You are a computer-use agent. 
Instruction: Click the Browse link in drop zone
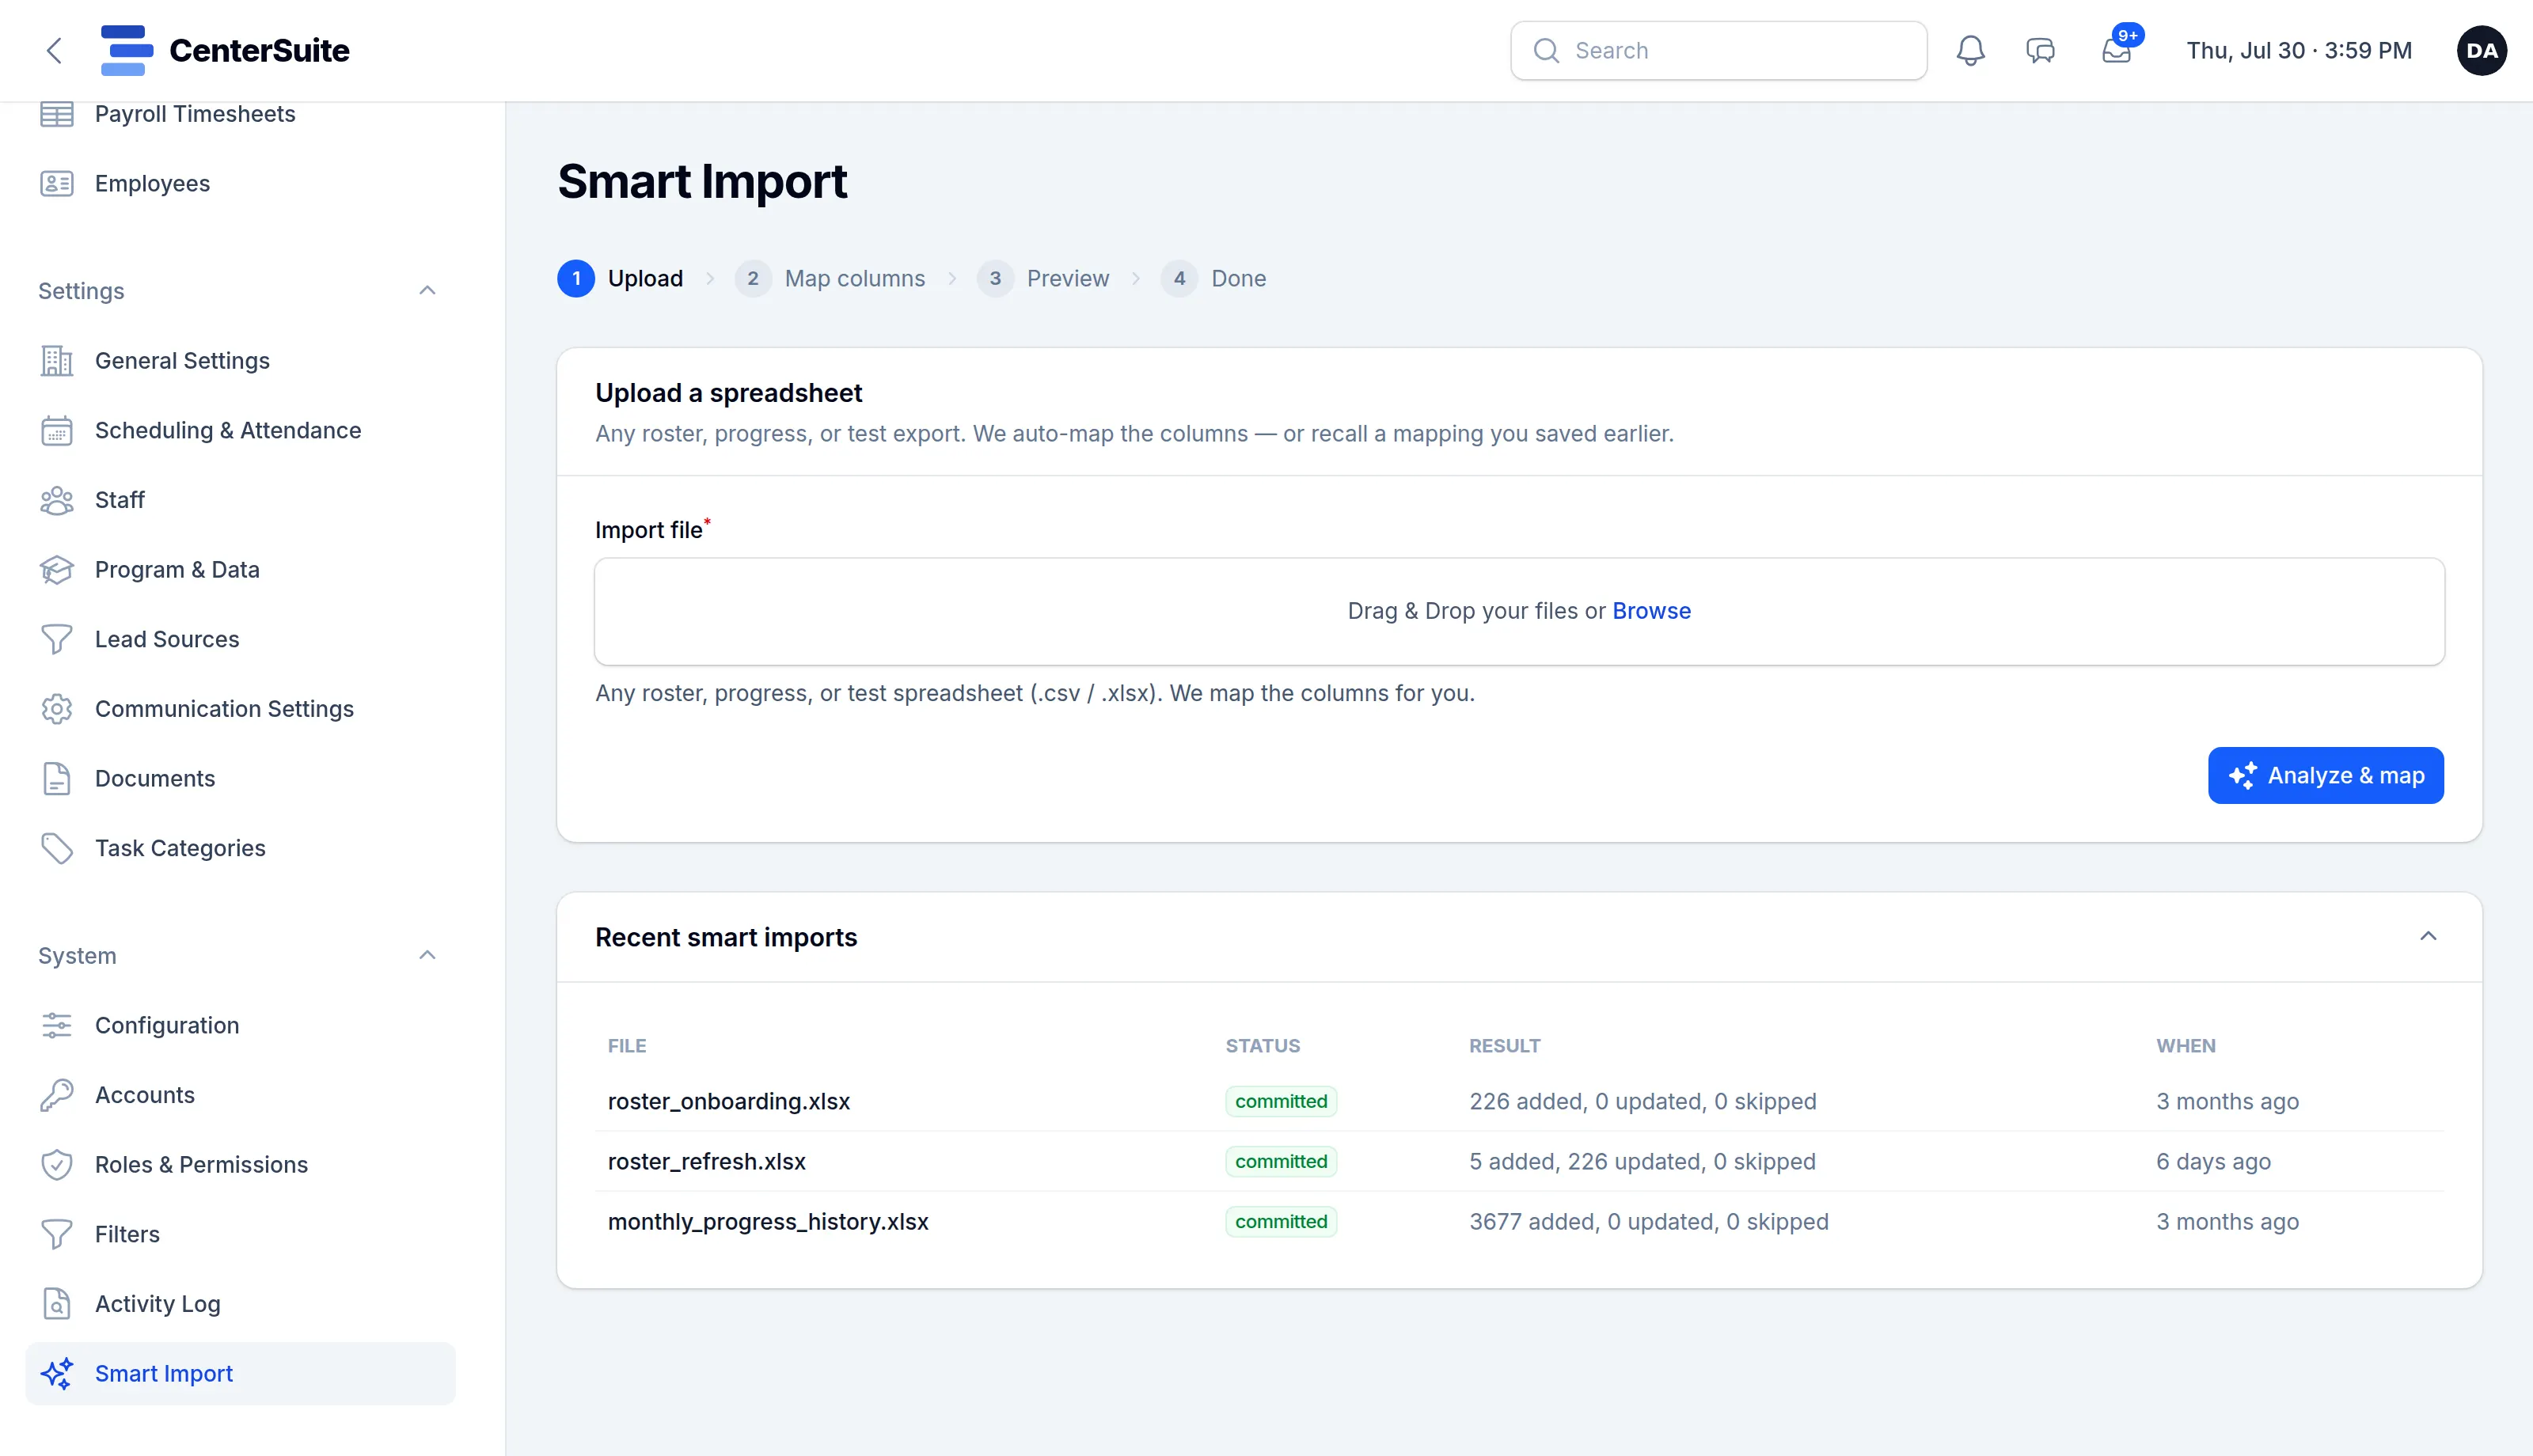pos(1651,611)
